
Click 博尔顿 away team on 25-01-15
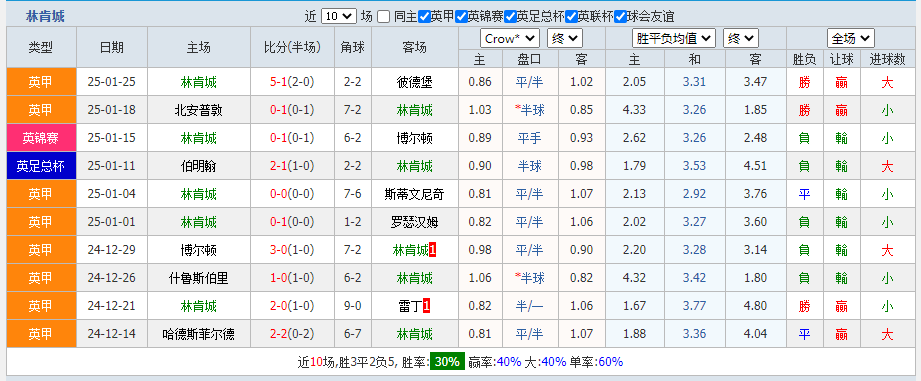pos(415,139)
